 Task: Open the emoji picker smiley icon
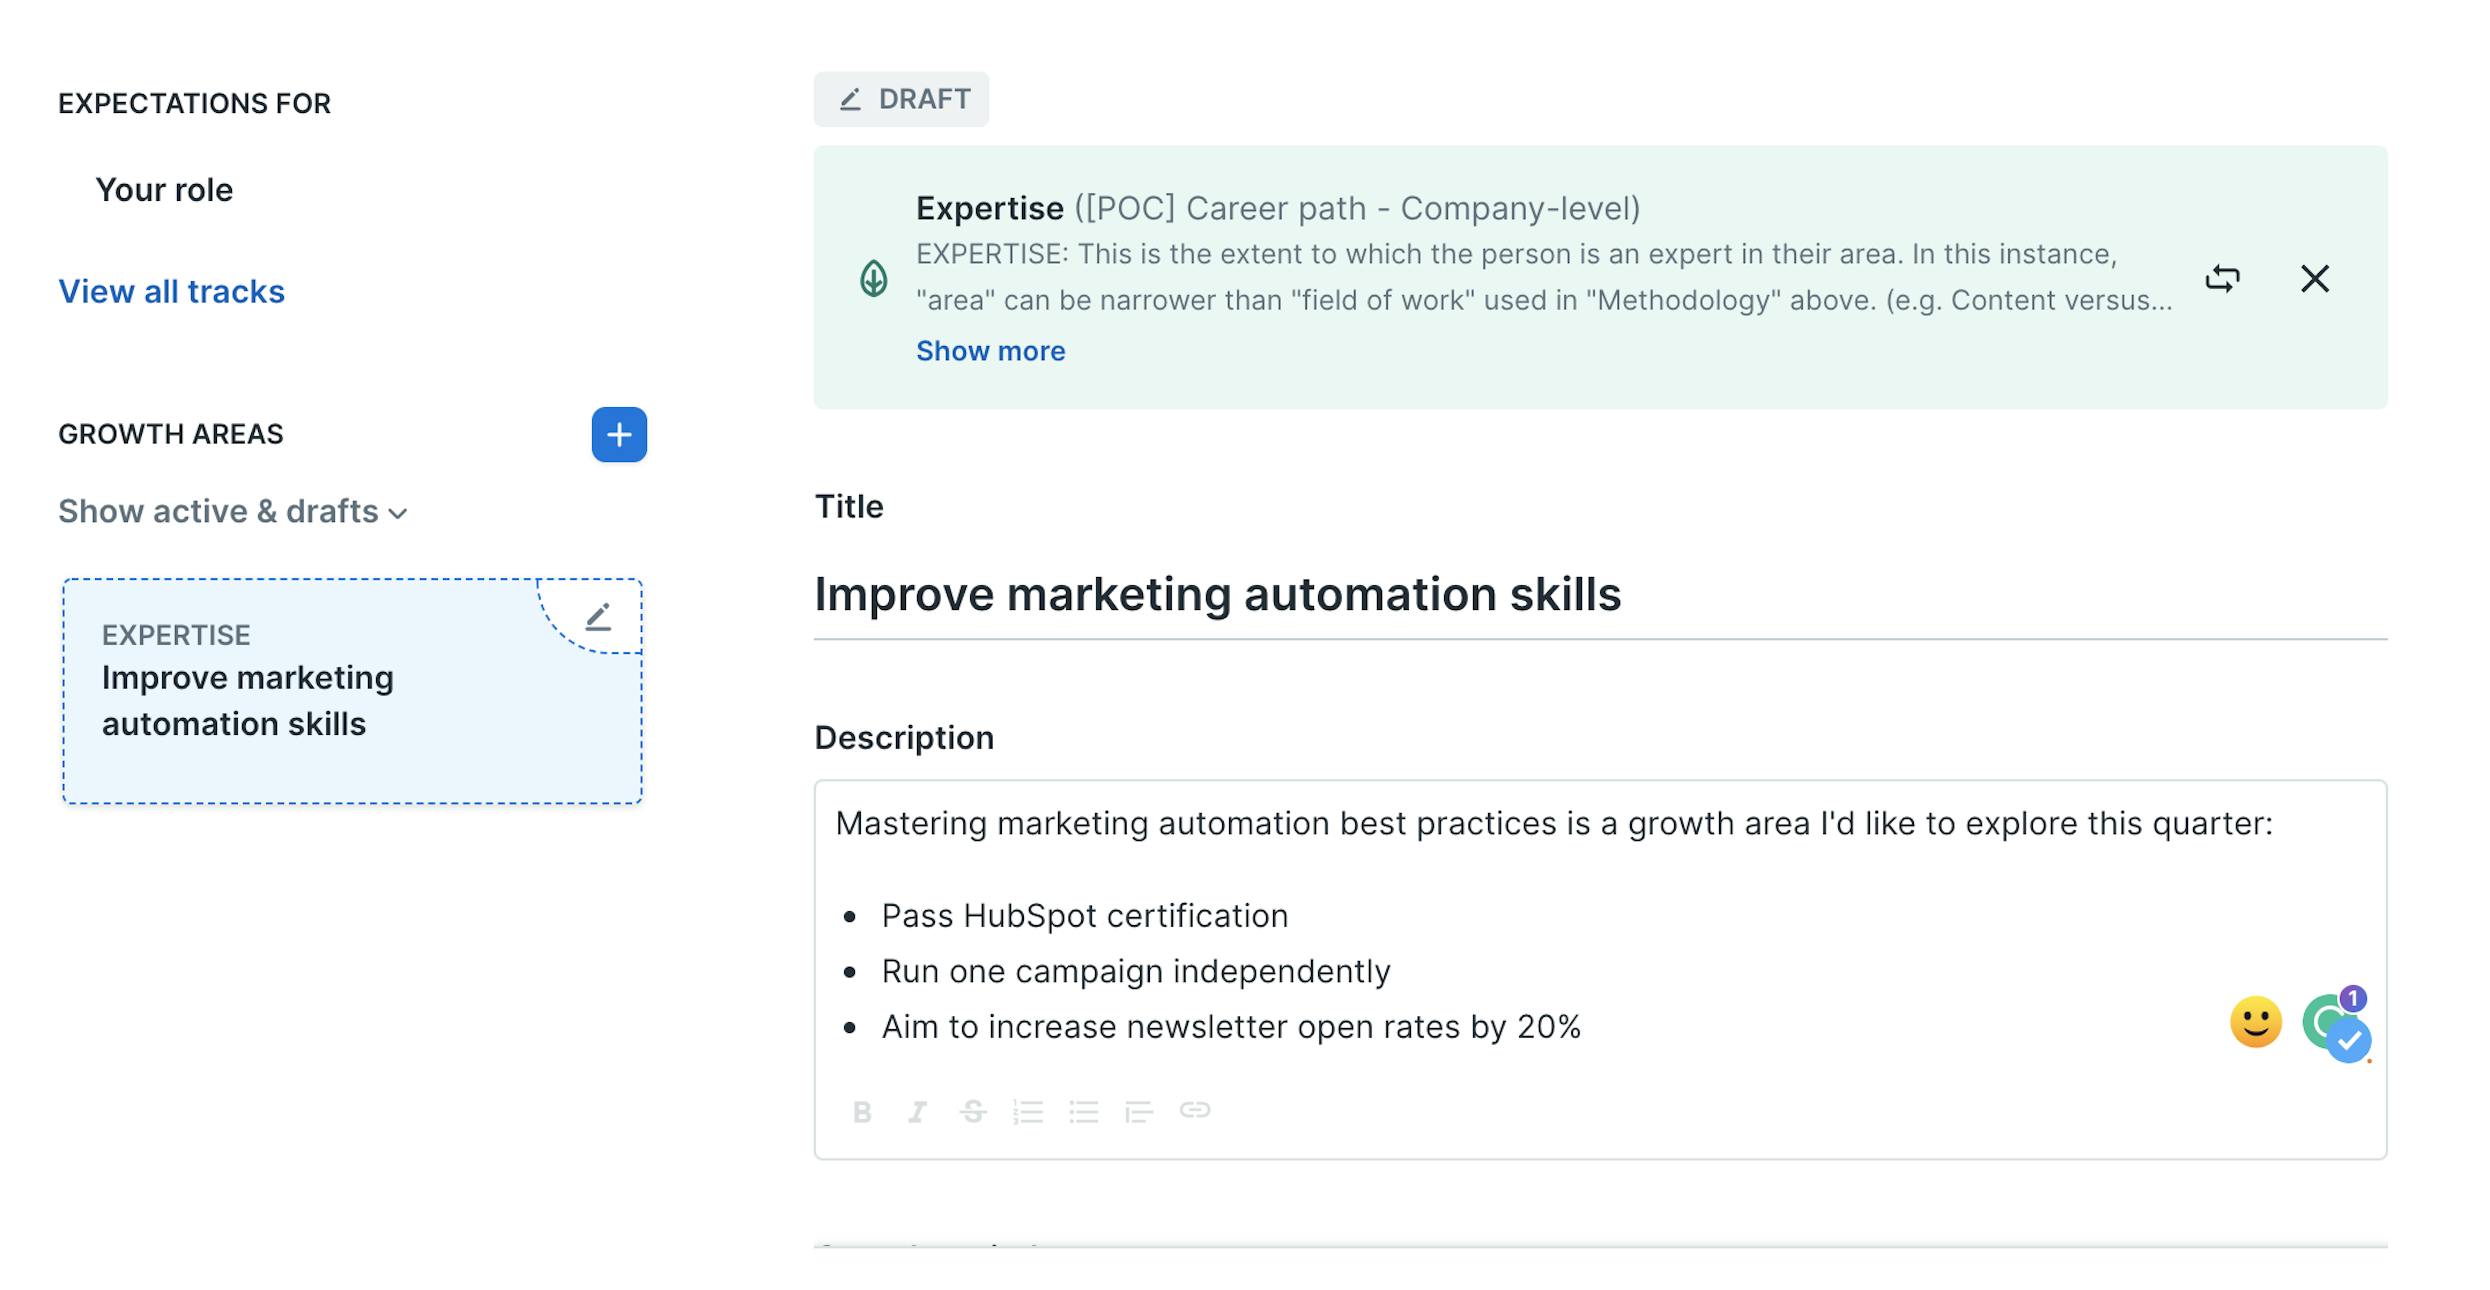point(2256,1022)
